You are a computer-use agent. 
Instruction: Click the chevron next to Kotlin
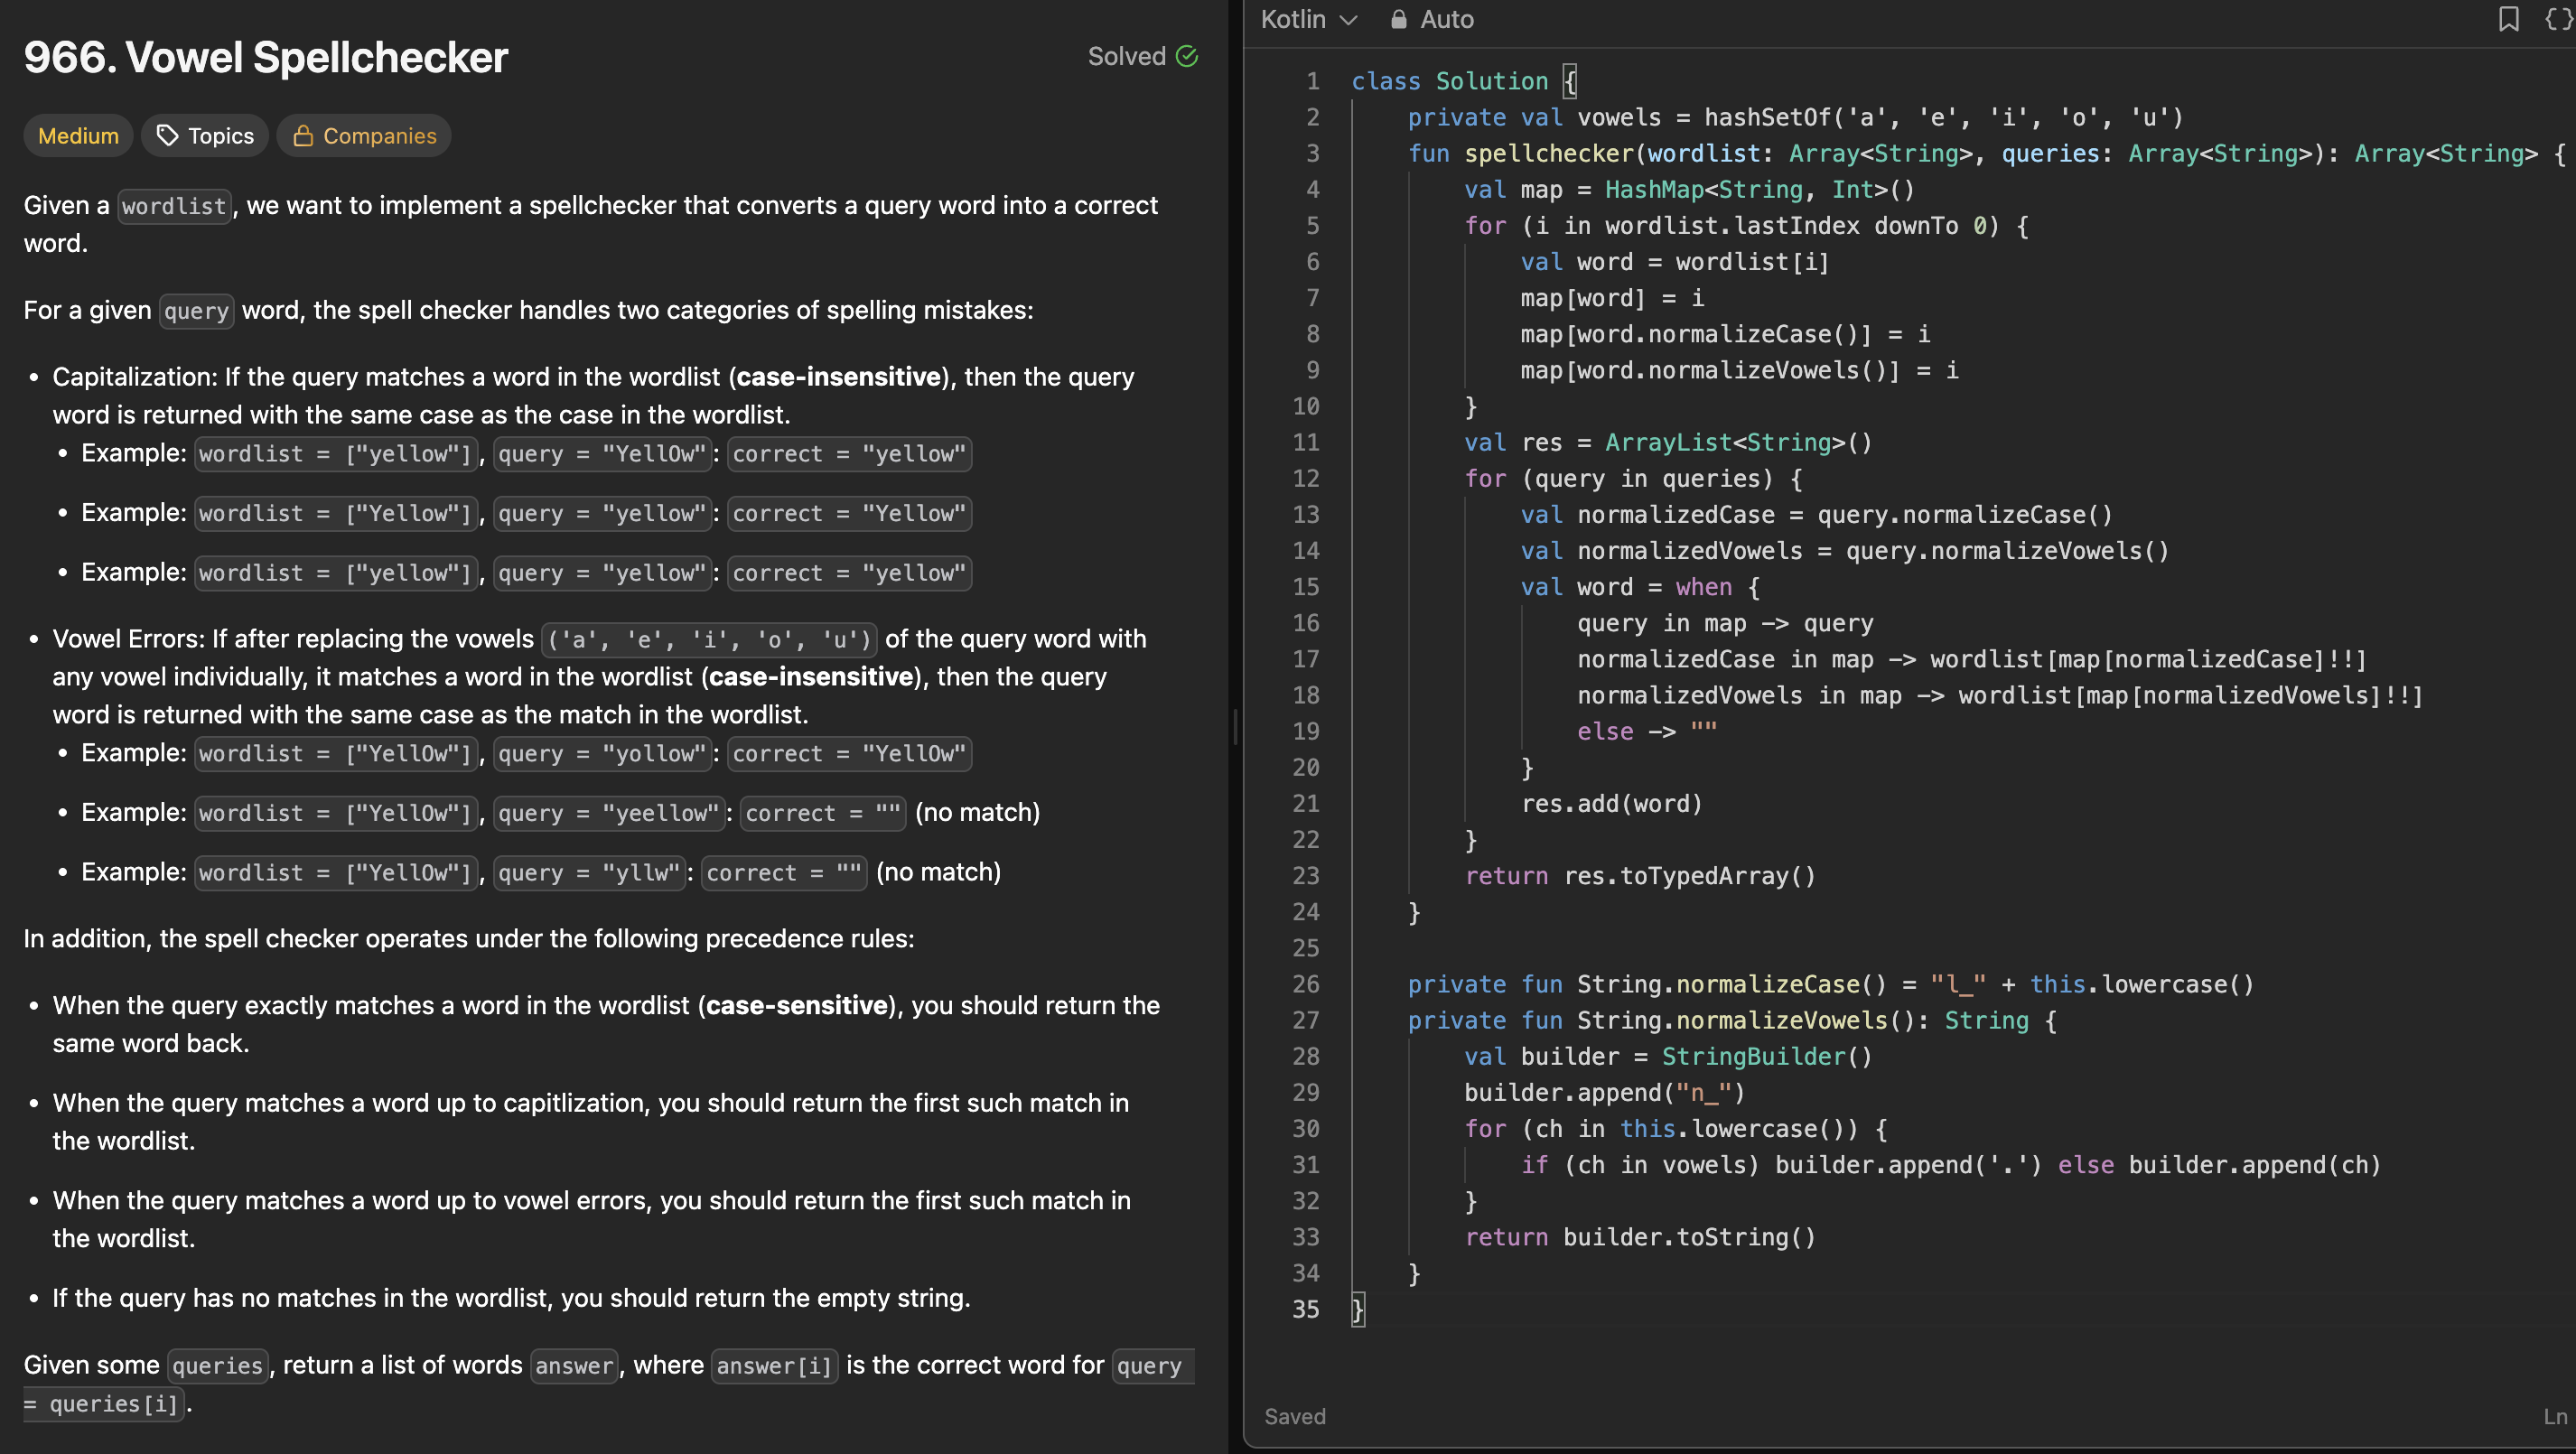pos(1348,20)
